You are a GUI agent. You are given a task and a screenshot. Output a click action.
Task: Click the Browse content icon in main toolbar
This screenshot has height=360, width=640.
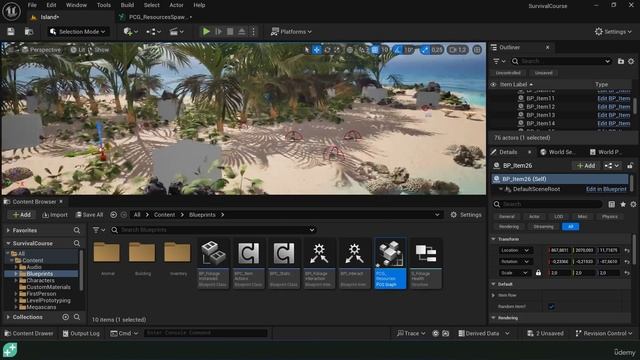(x=29, y=31)
